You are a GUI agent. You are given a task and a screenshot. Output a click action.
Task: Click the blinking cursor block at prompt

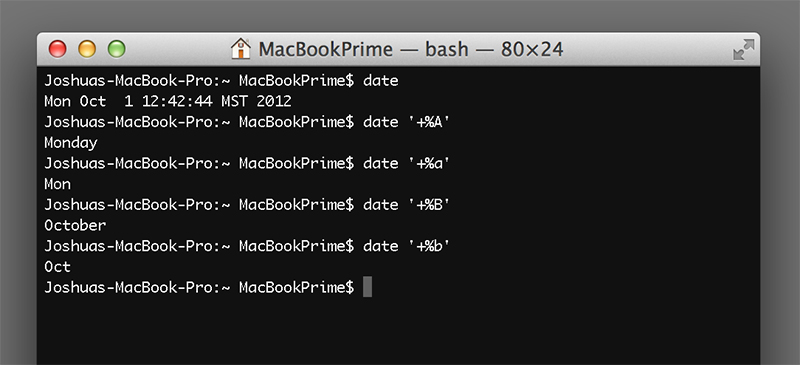367,287
